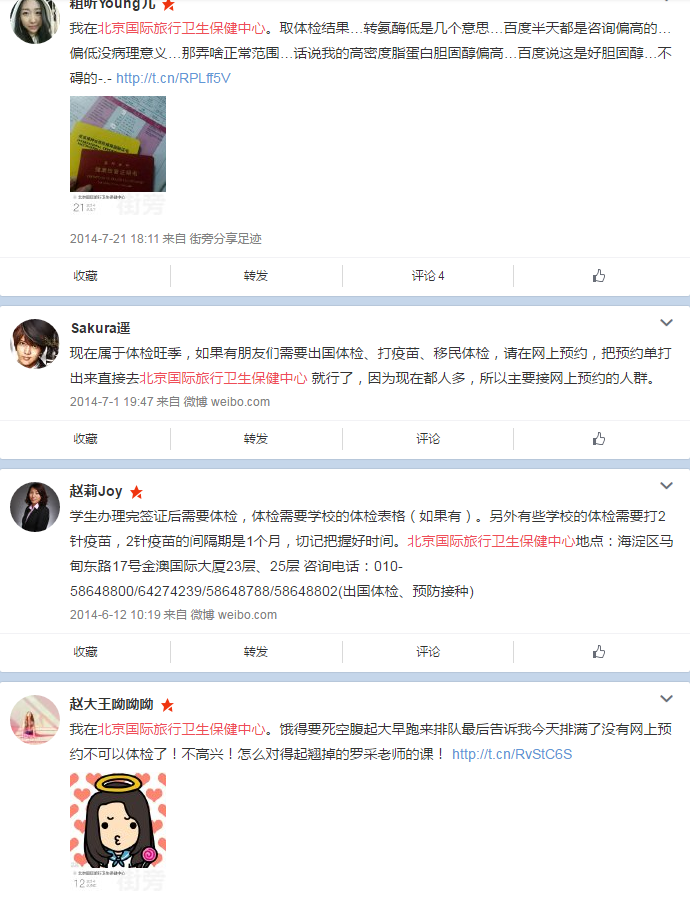Click 收藏 under 赵莉Joy's post
Viewport: 690px width, 908px height.
click(x=85, y=652)
